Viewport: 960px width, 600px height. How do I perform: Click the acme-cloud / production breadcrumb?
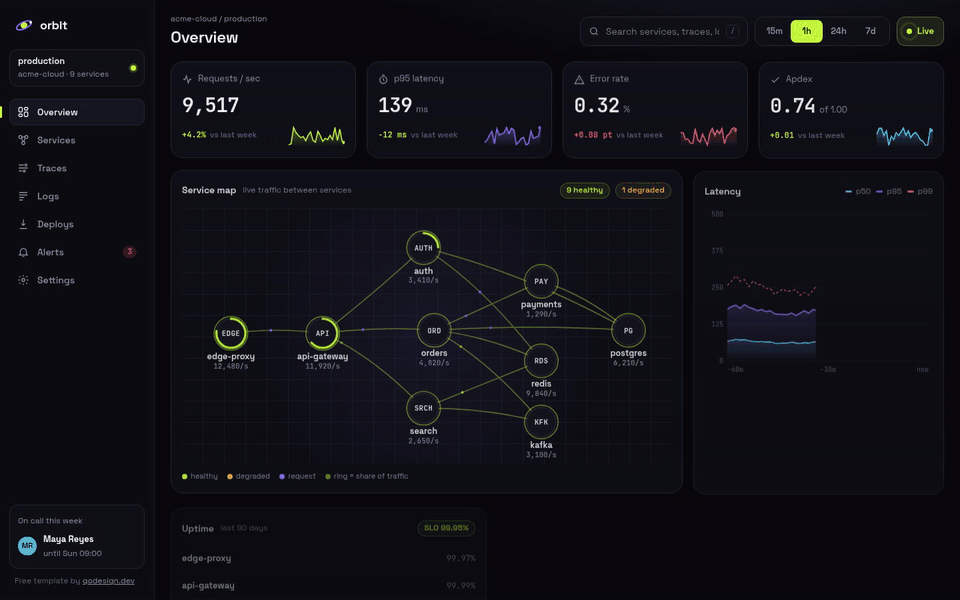tap(219, 19)
